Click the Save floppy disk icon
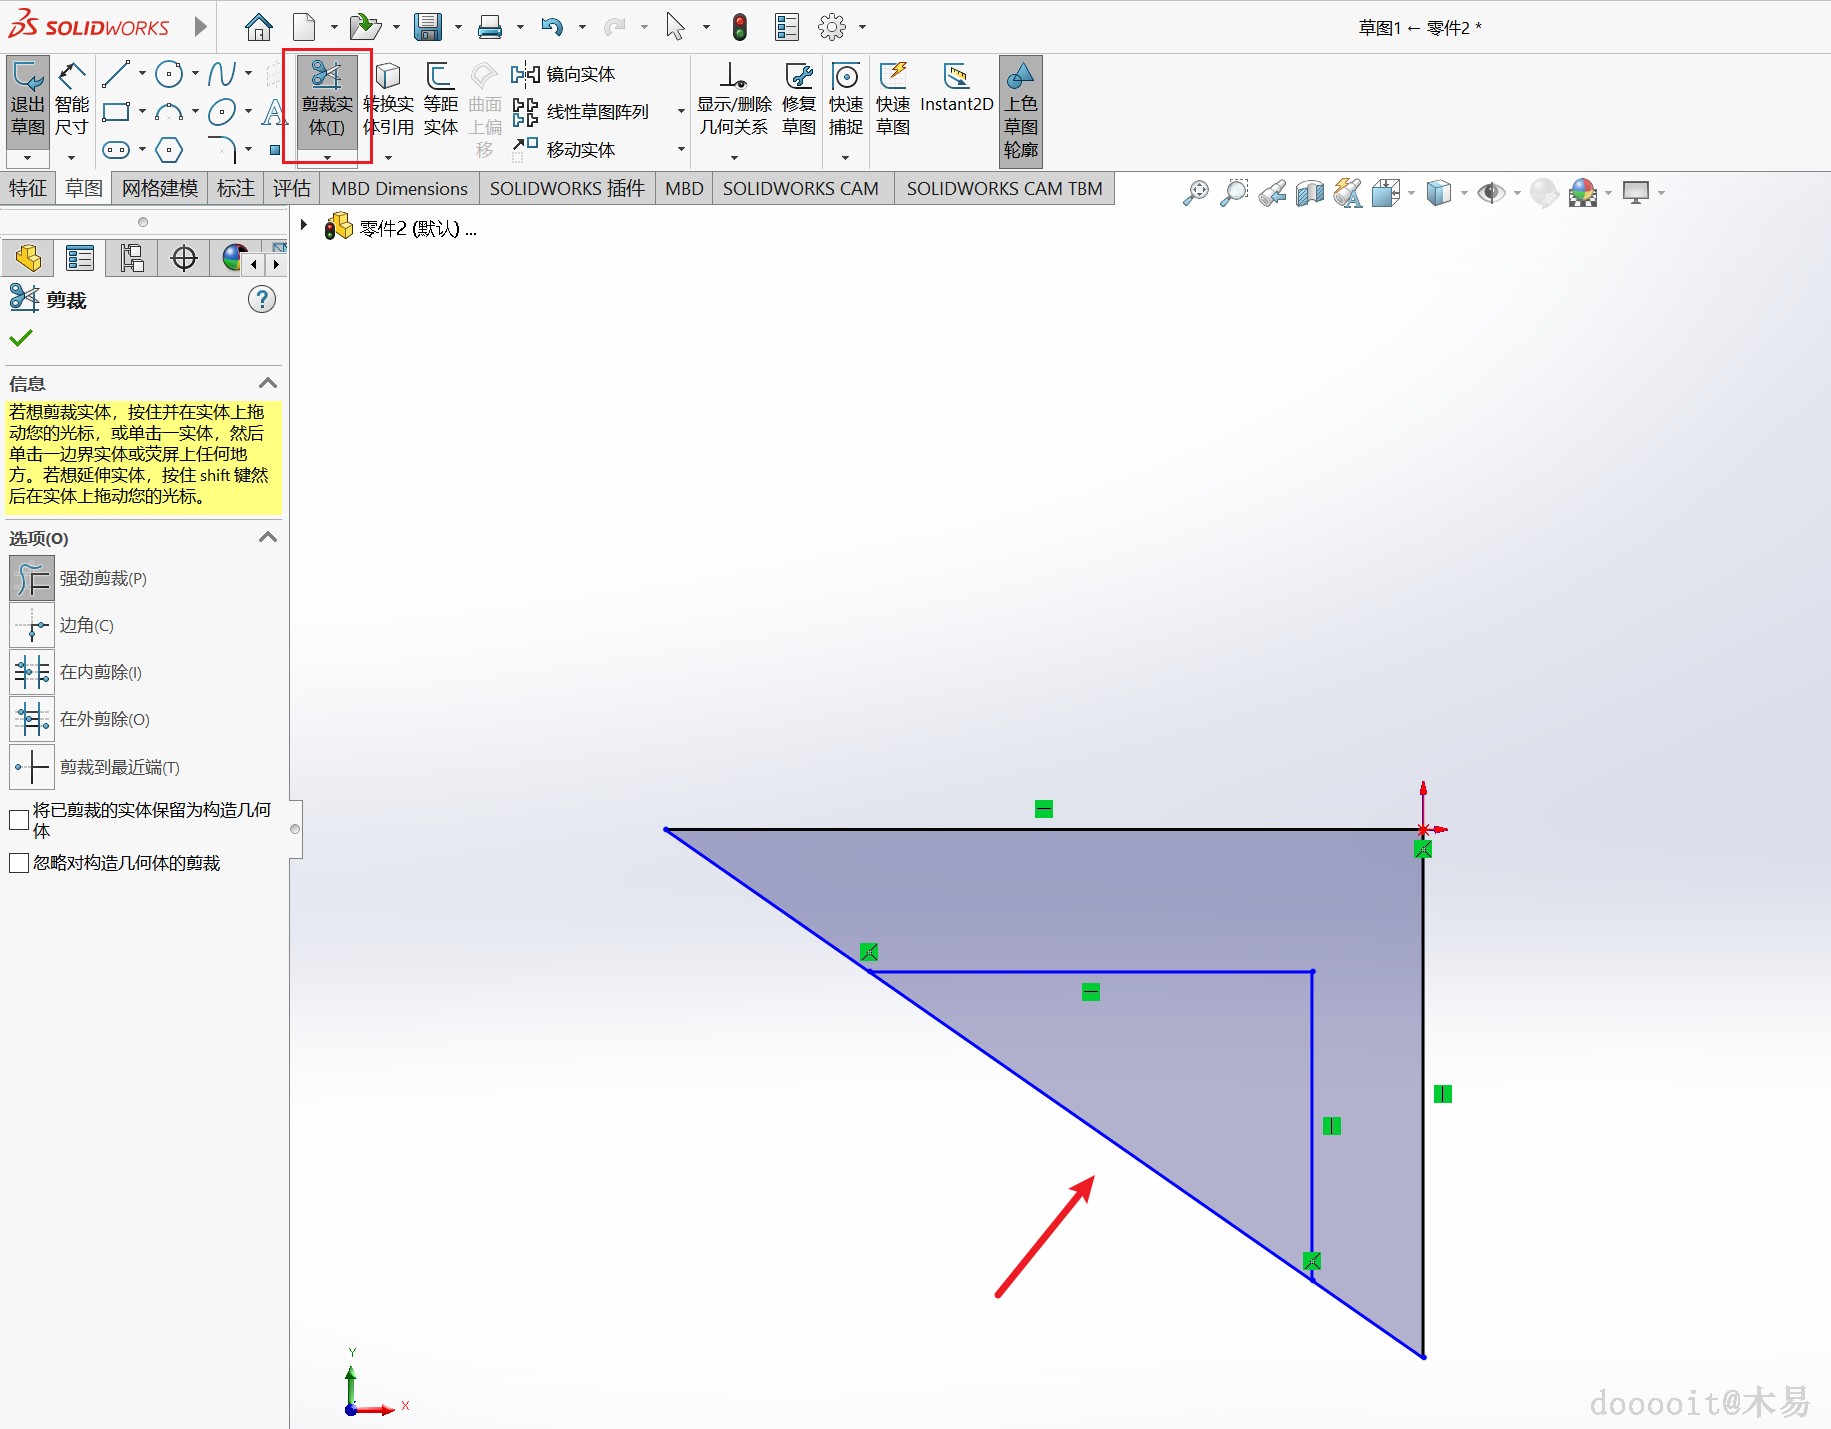Image resolution: width=1831 pixels, height=1429 pixels. (x=428, y=27)
